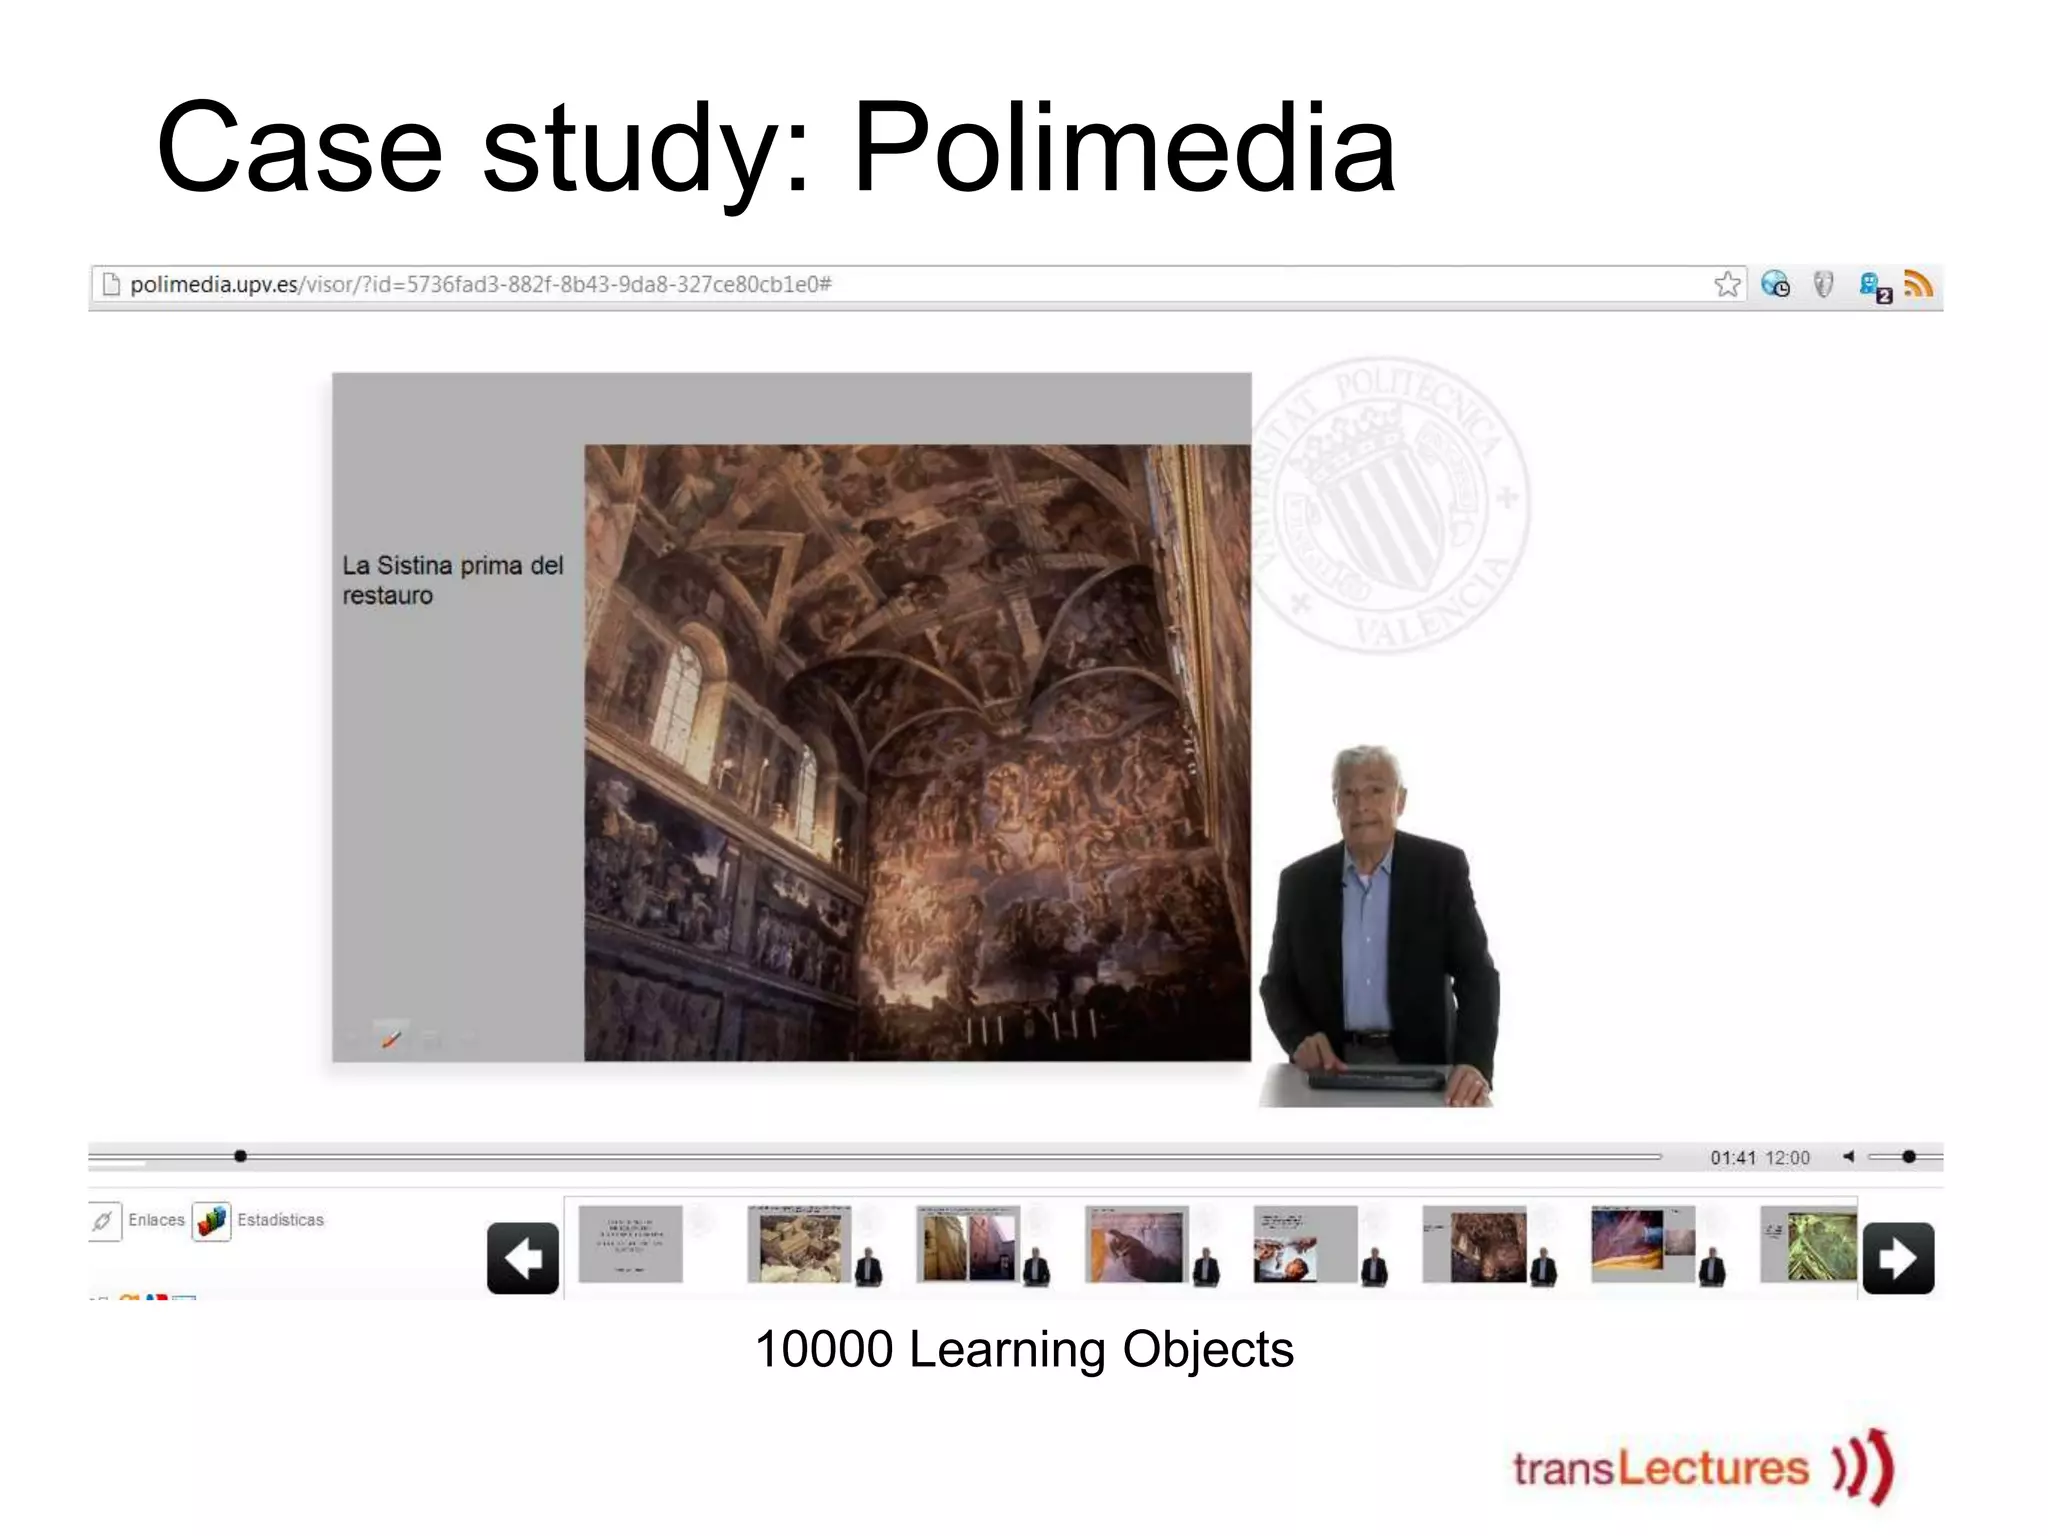Image resolution: width=2048 pixels, height=1536 pixels.
Task: Select the seventh thumbnail with red-orange fresco
Action: pos(1643,1244)
